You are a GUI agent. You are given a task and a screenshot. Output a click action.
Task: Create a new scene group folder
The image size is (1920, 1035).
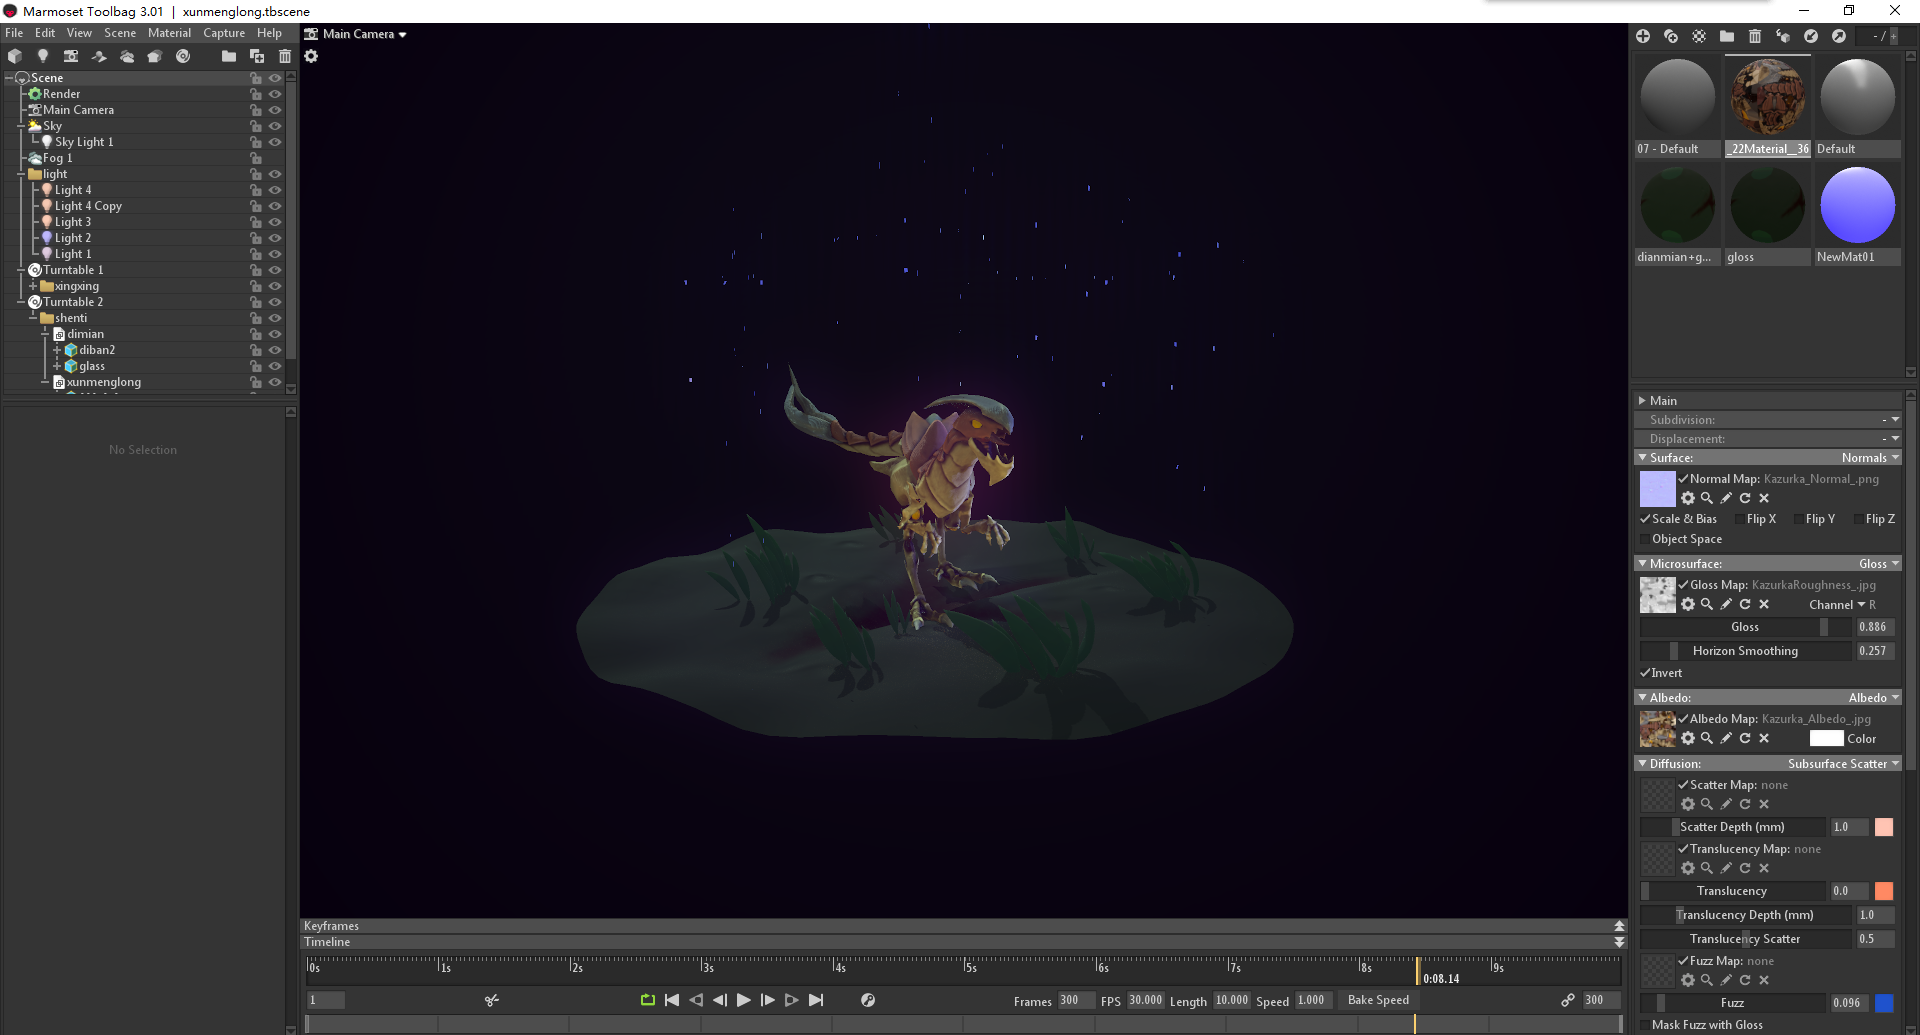coord(229,56)
